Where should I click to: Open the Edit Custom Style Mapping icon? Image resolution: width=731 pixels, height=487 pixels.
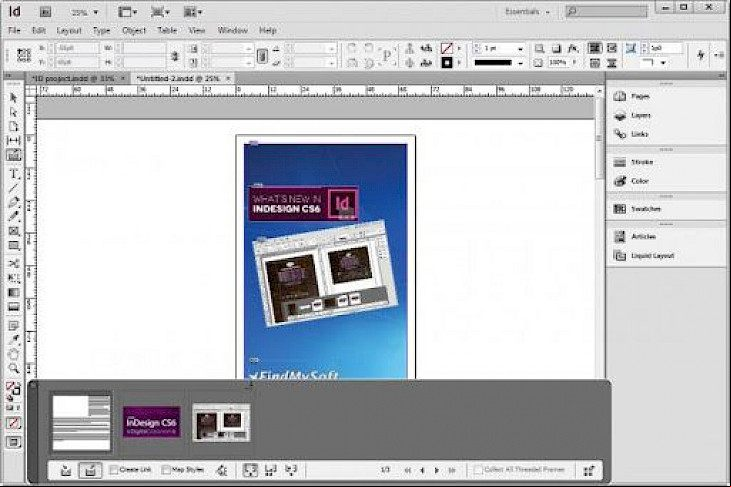(222, 471)
